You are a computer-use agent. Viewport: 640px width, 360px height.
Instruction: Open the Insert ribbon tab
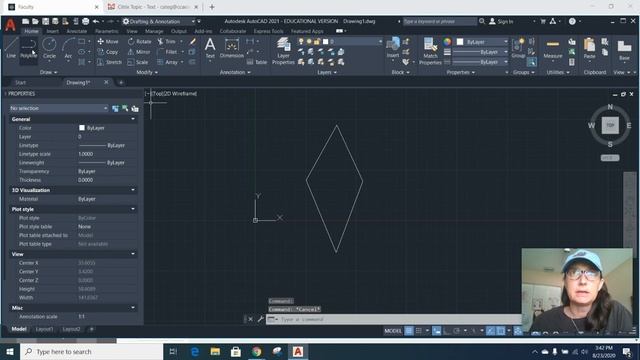point(52,31)
